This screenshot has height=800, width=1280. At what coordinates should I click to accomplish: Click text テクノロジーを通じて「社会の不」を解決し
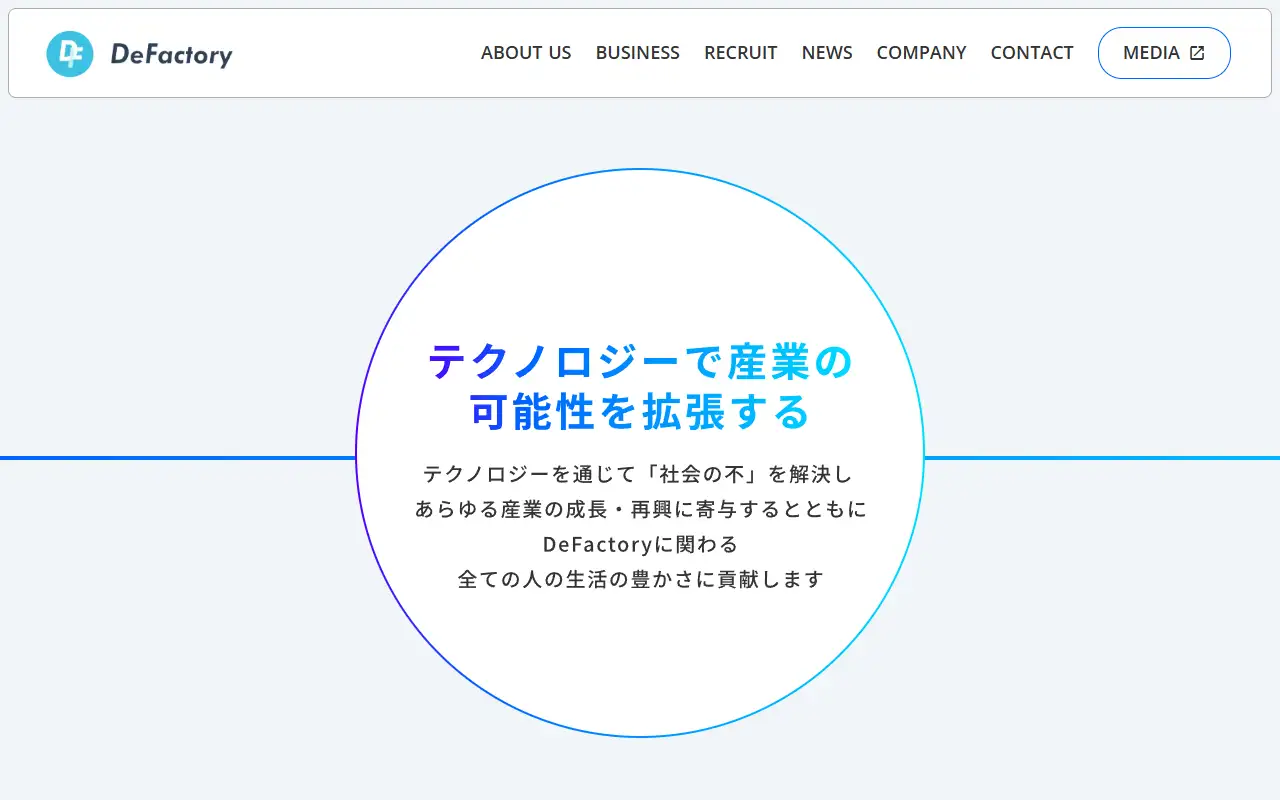[x=638, y=474]
